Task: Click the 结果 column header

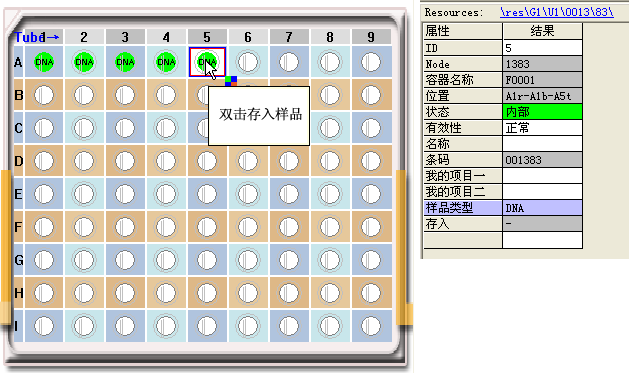Action: click(542, 31)
